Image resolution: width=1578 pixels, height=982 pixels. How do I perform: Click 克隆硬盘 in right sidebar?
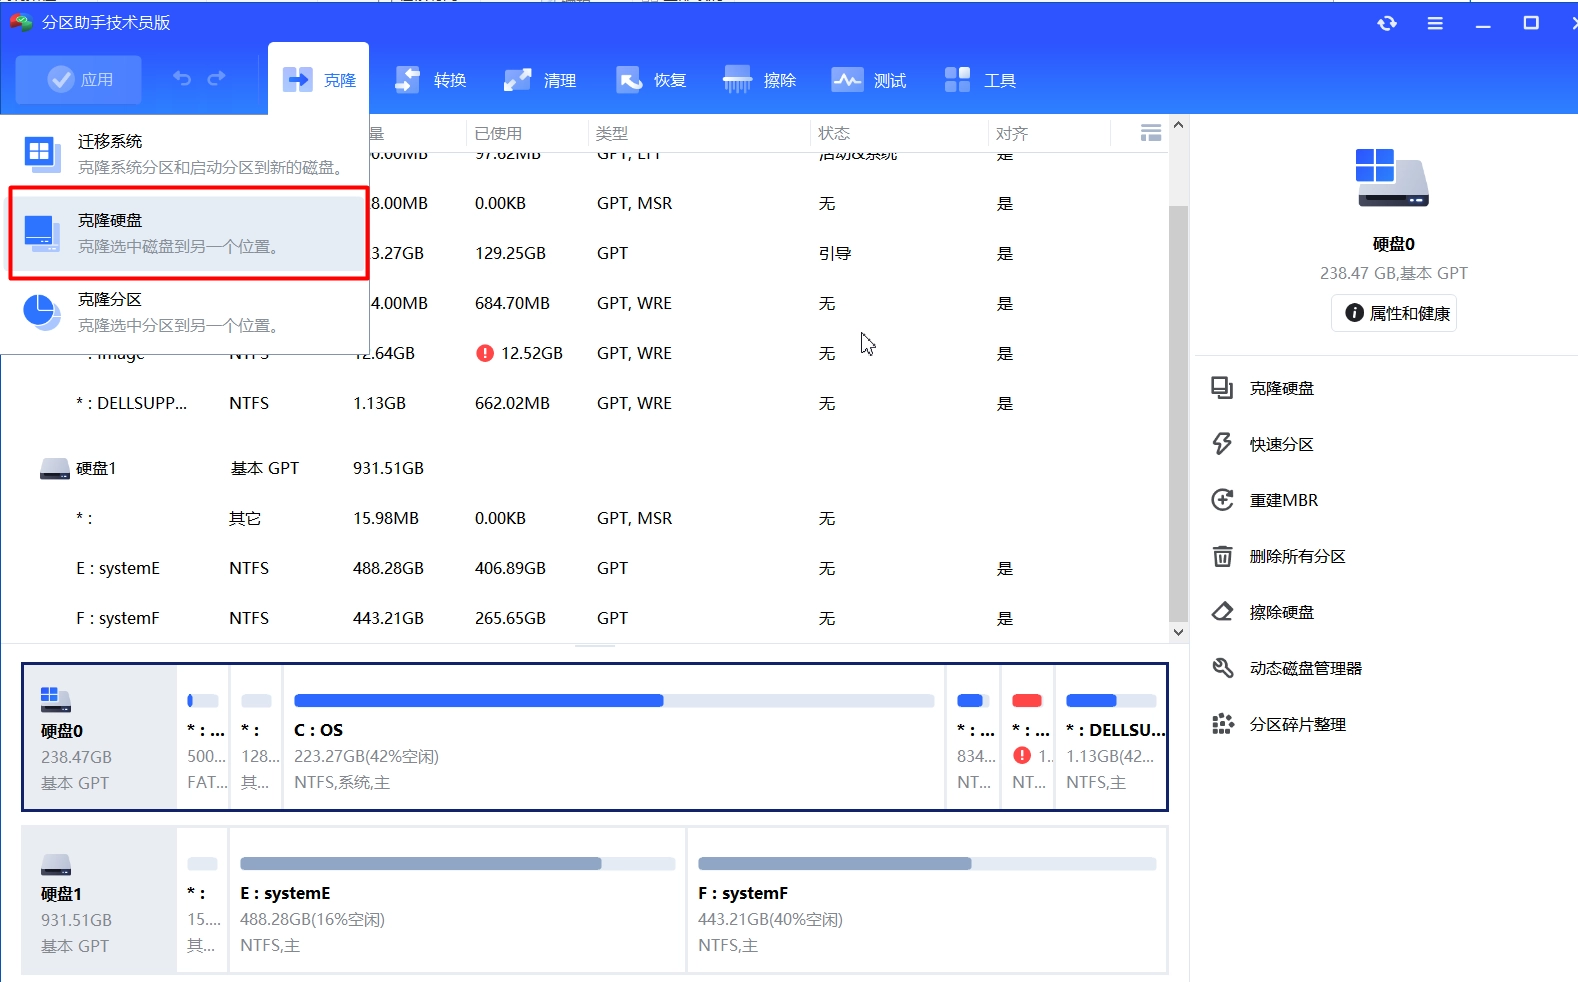(1281, 388)
